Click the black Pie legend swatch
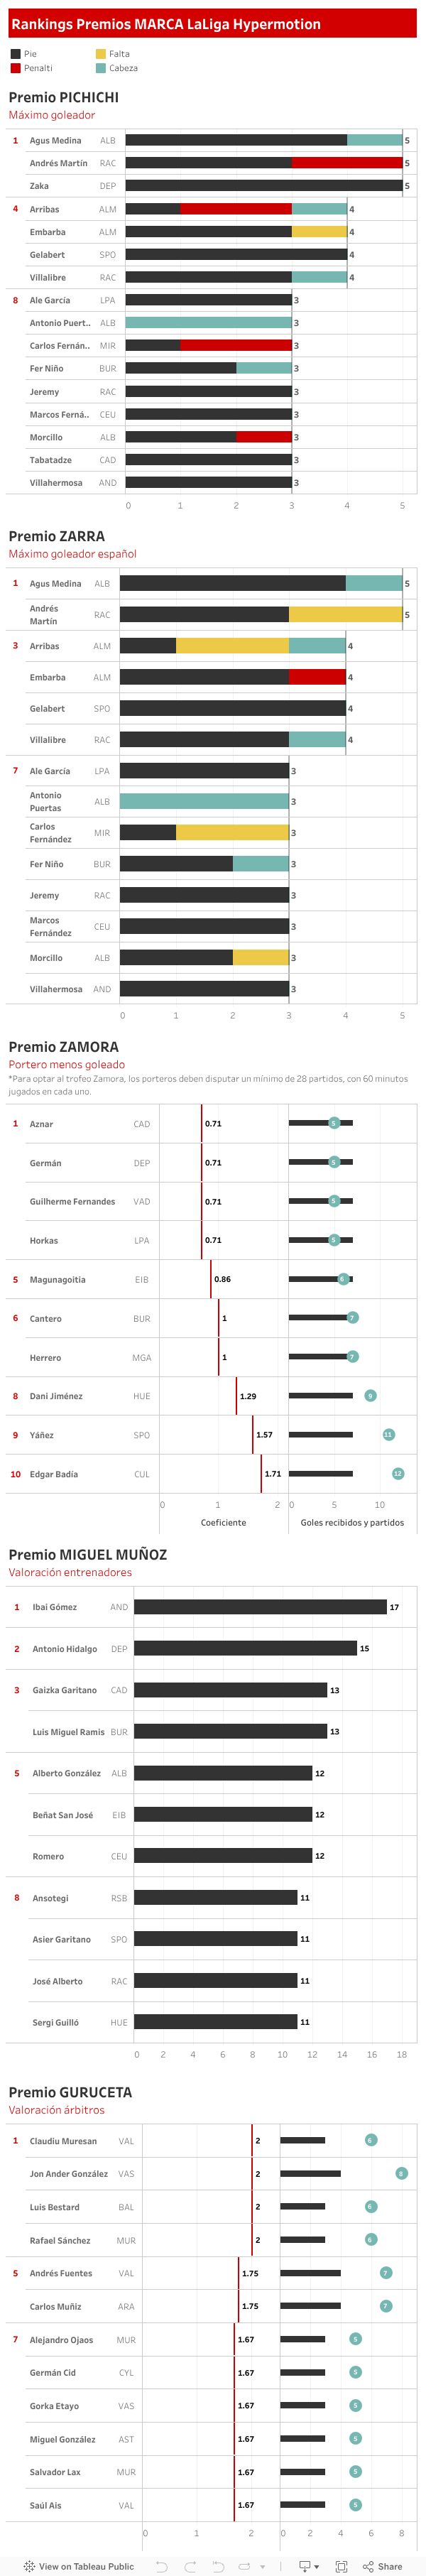The height and width of the screenshot is (2576, 426). click(x=16, y=54)
